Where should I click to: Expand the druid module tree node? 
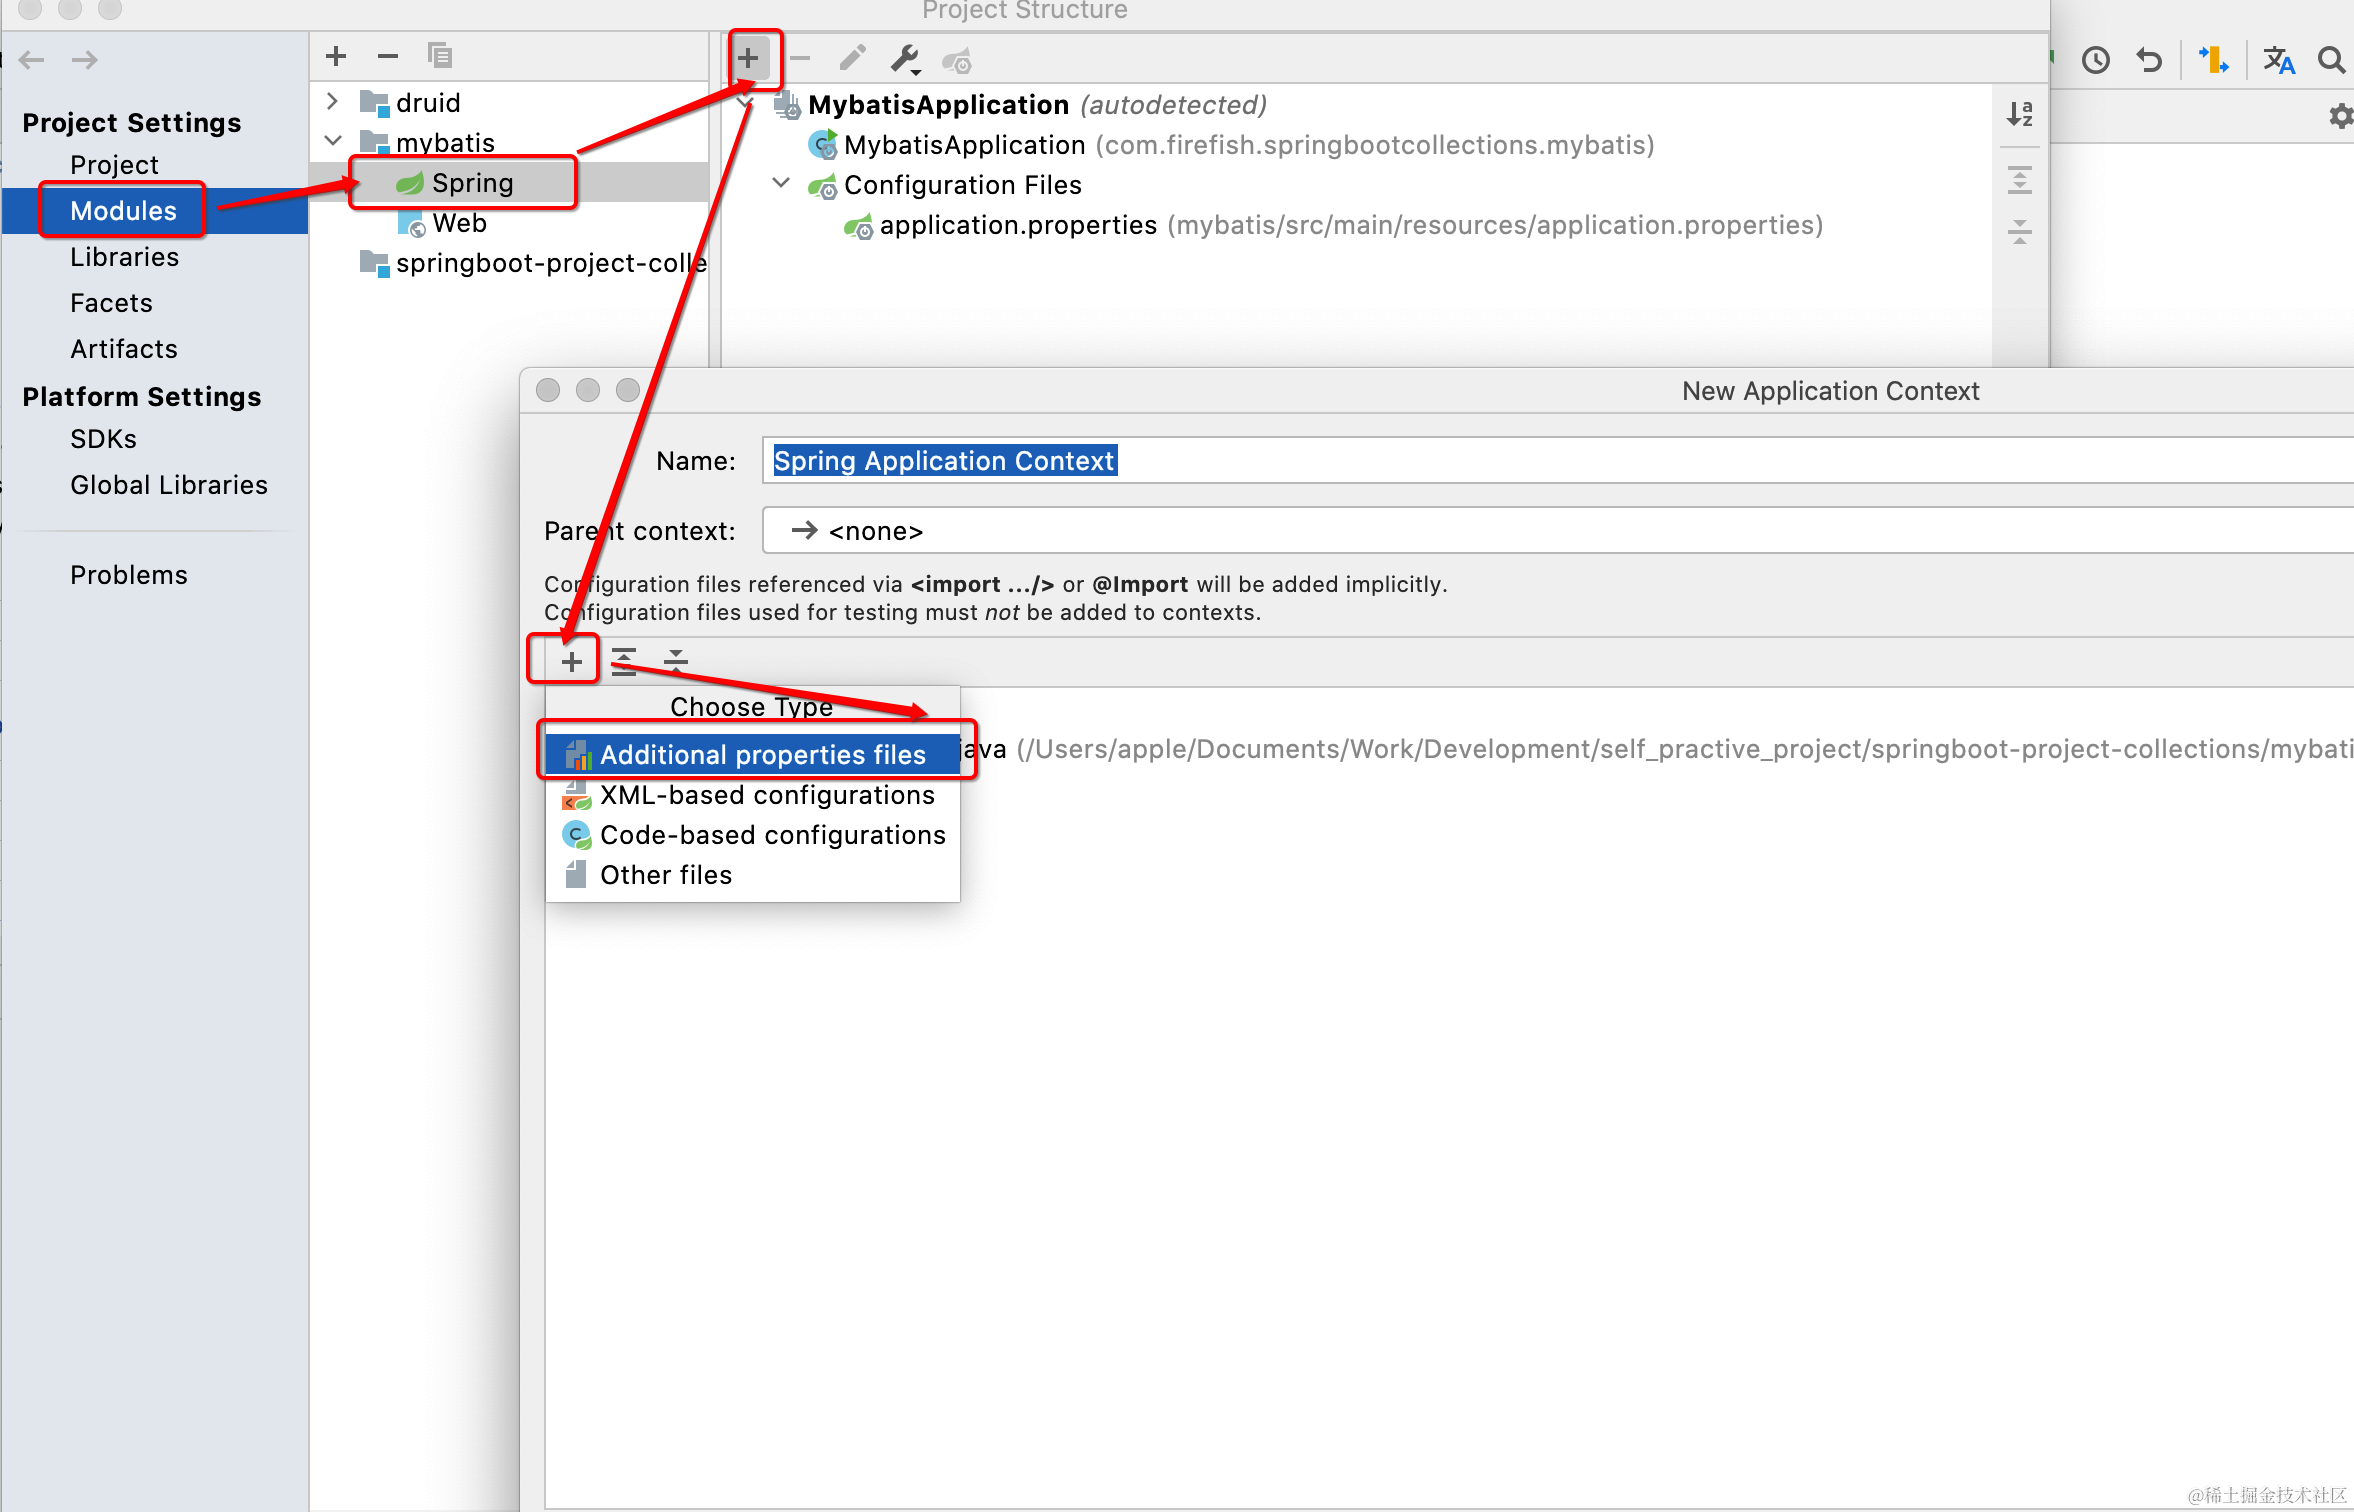[x=333, y=102]
